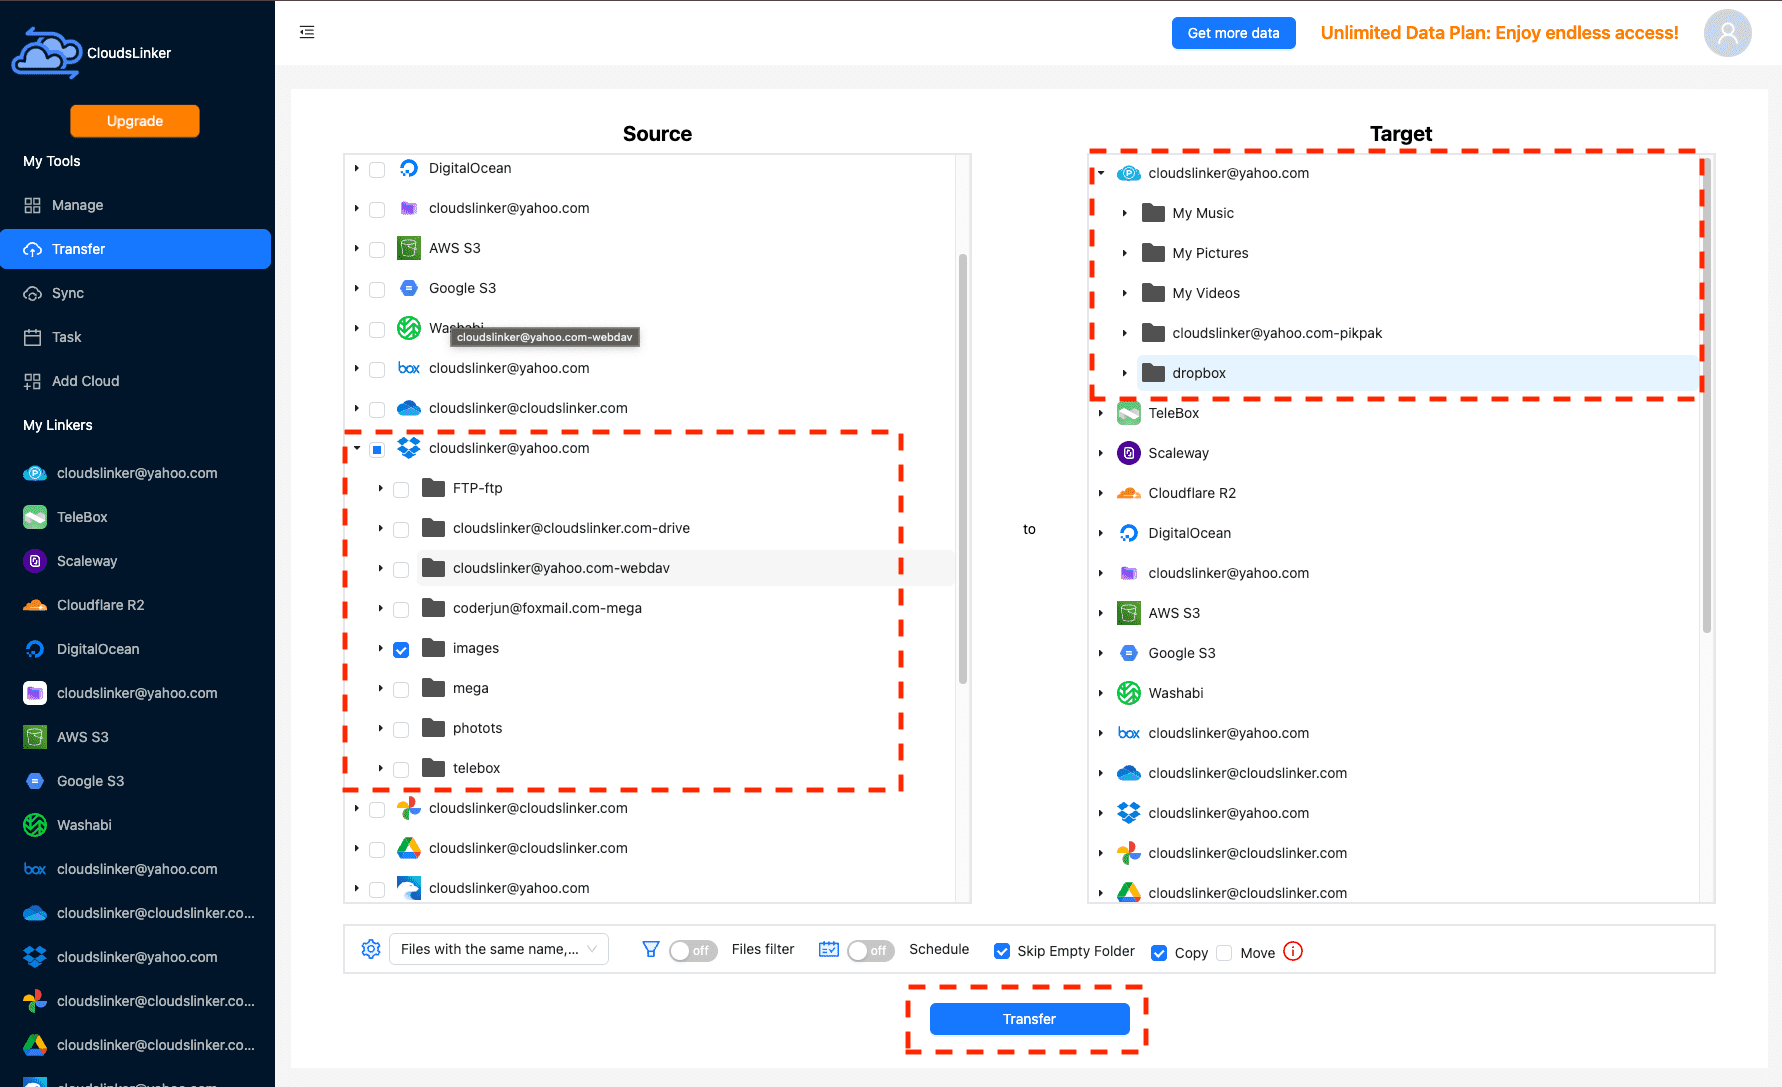Viewport: 1782px width, 1087px height.
Task: Click Google Drive icon in Source list
Action: click(409, 848)
